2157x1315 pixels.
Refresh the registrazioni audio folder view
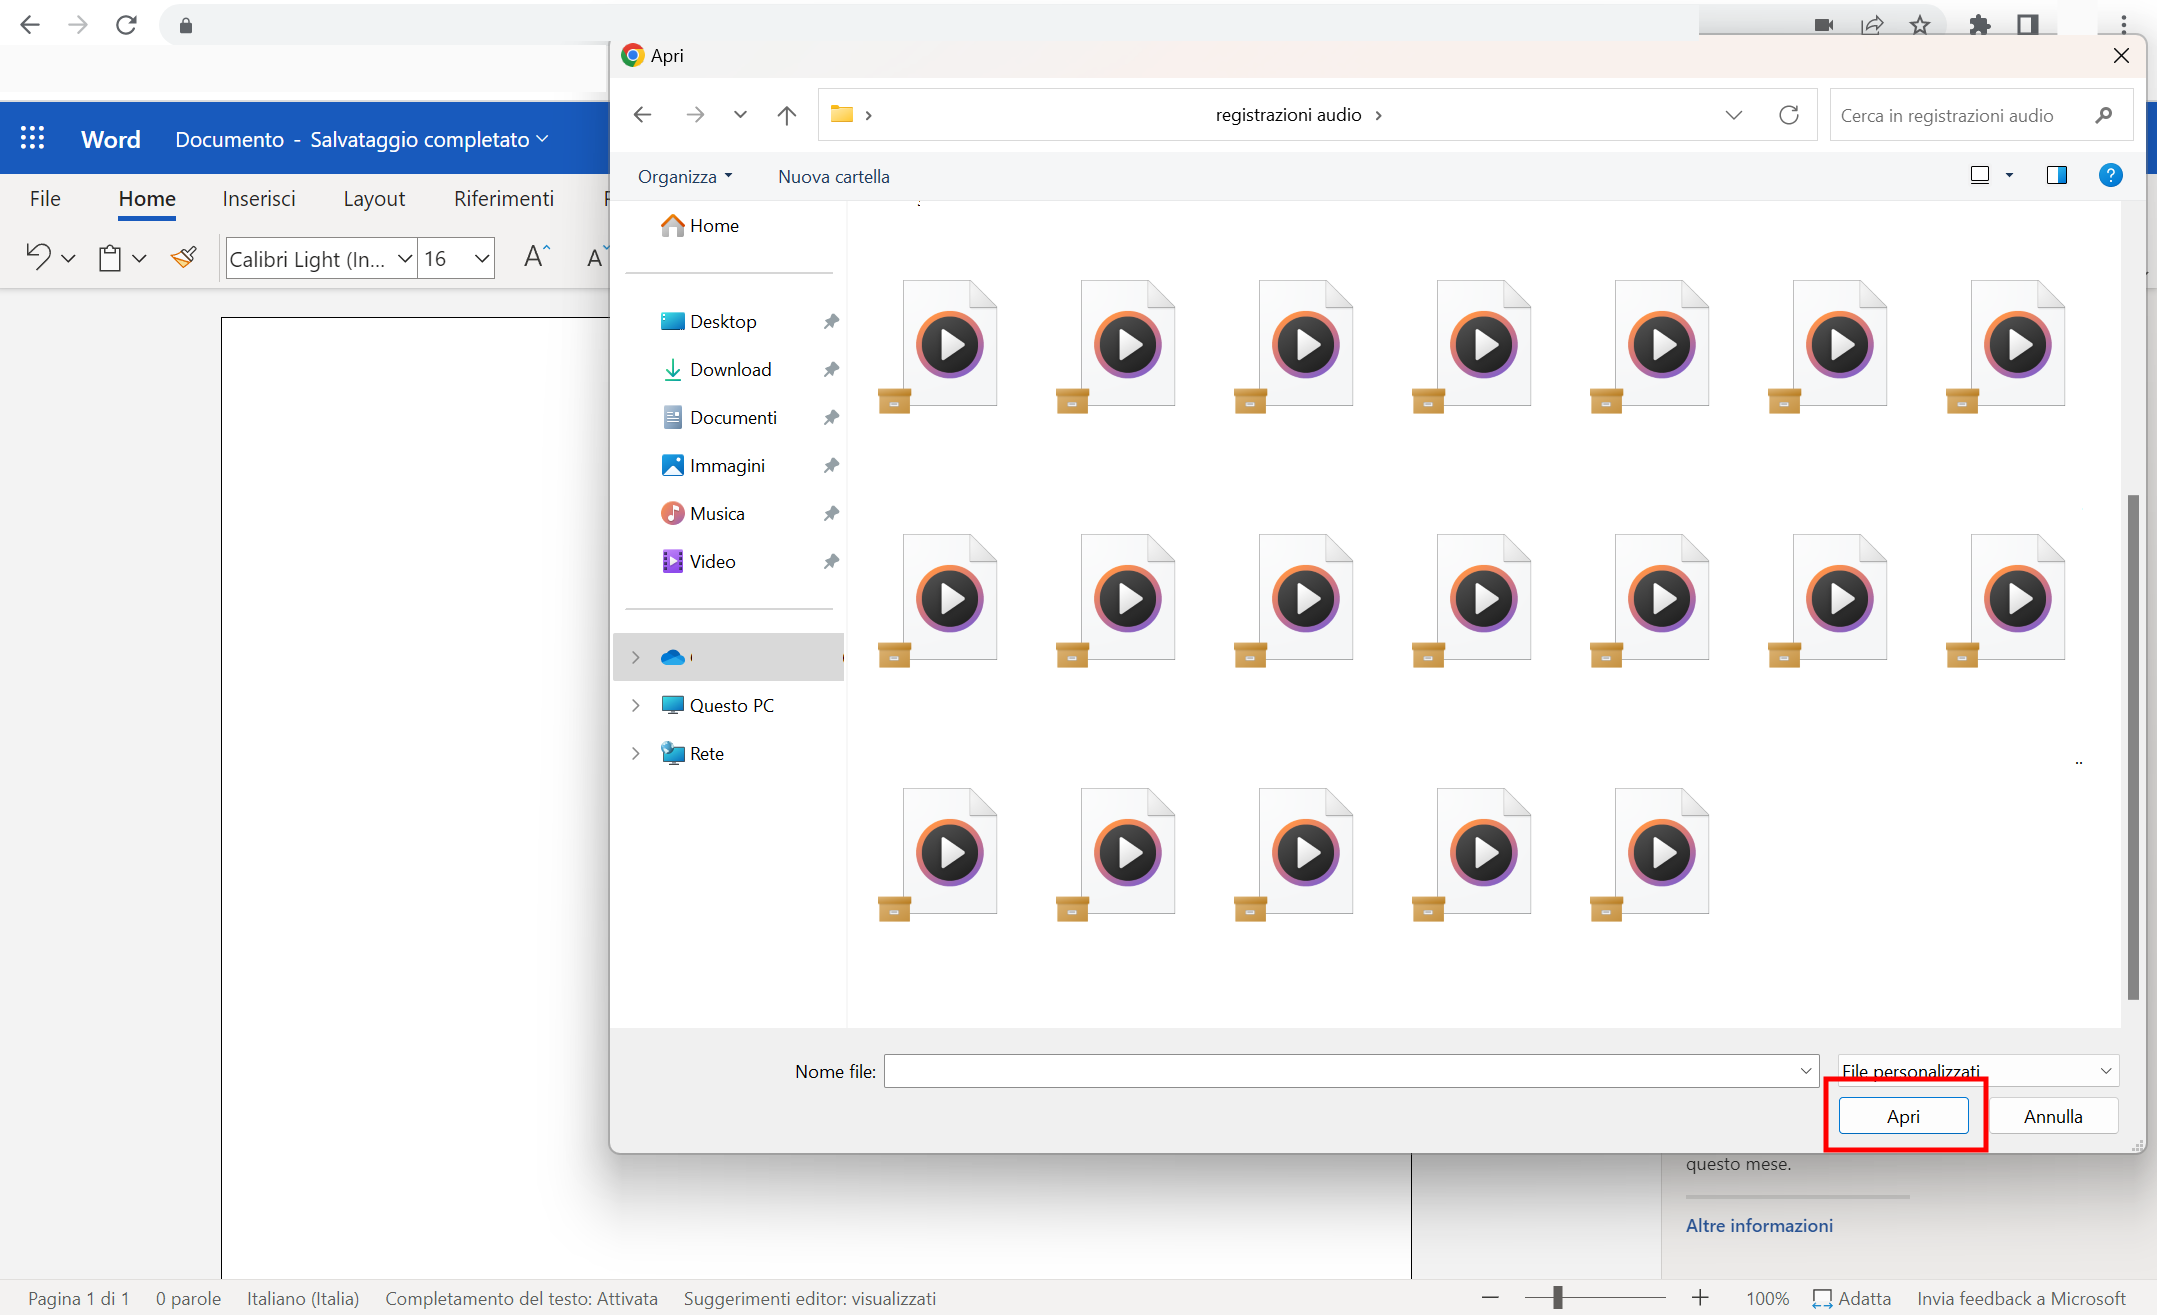click(x=1789, y=114)
